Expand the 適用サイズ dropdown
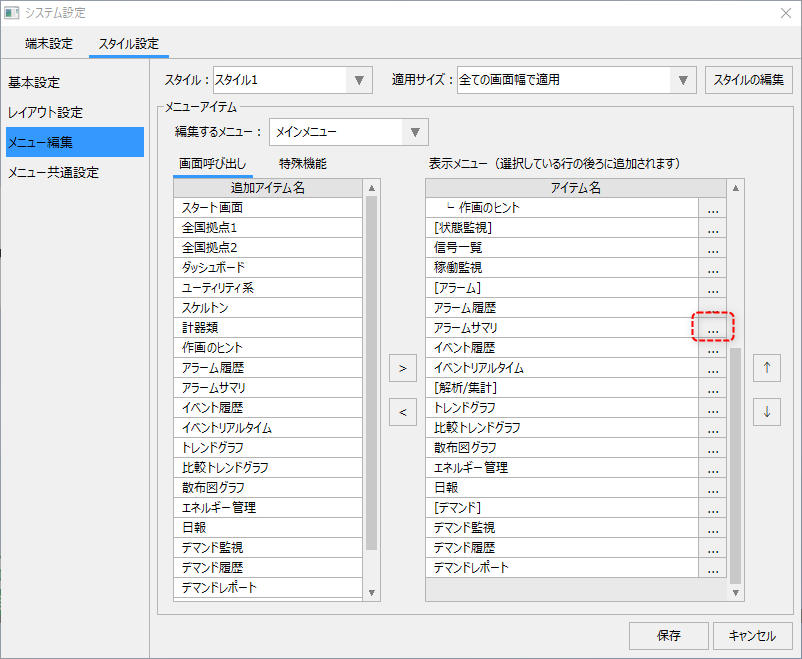Image resolution: width=802 pixels, height=659 pixels. point(684,80)
